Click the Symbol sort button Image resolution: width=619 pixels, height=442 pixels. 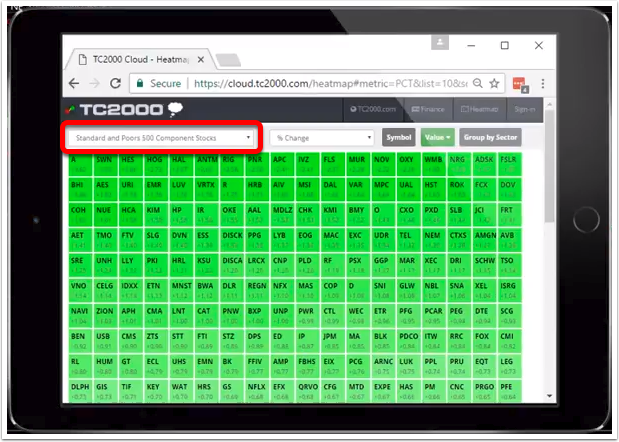[x=398, y=137]
